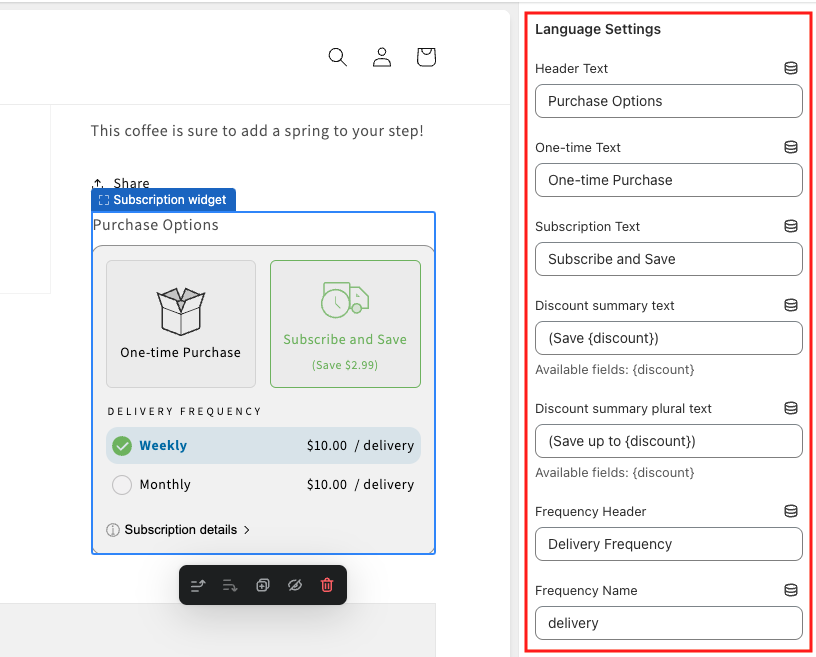Click the info icon next to Subscription details
Viewport: 816px width, 657px height.
point(113,530)
